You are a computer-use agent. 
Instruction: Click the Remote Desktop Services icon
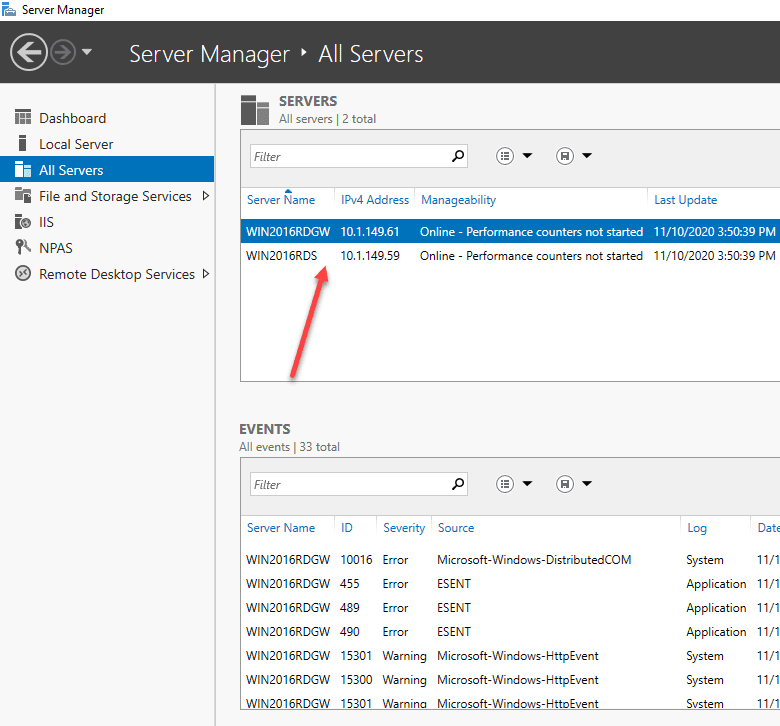(x=22, y=274)
